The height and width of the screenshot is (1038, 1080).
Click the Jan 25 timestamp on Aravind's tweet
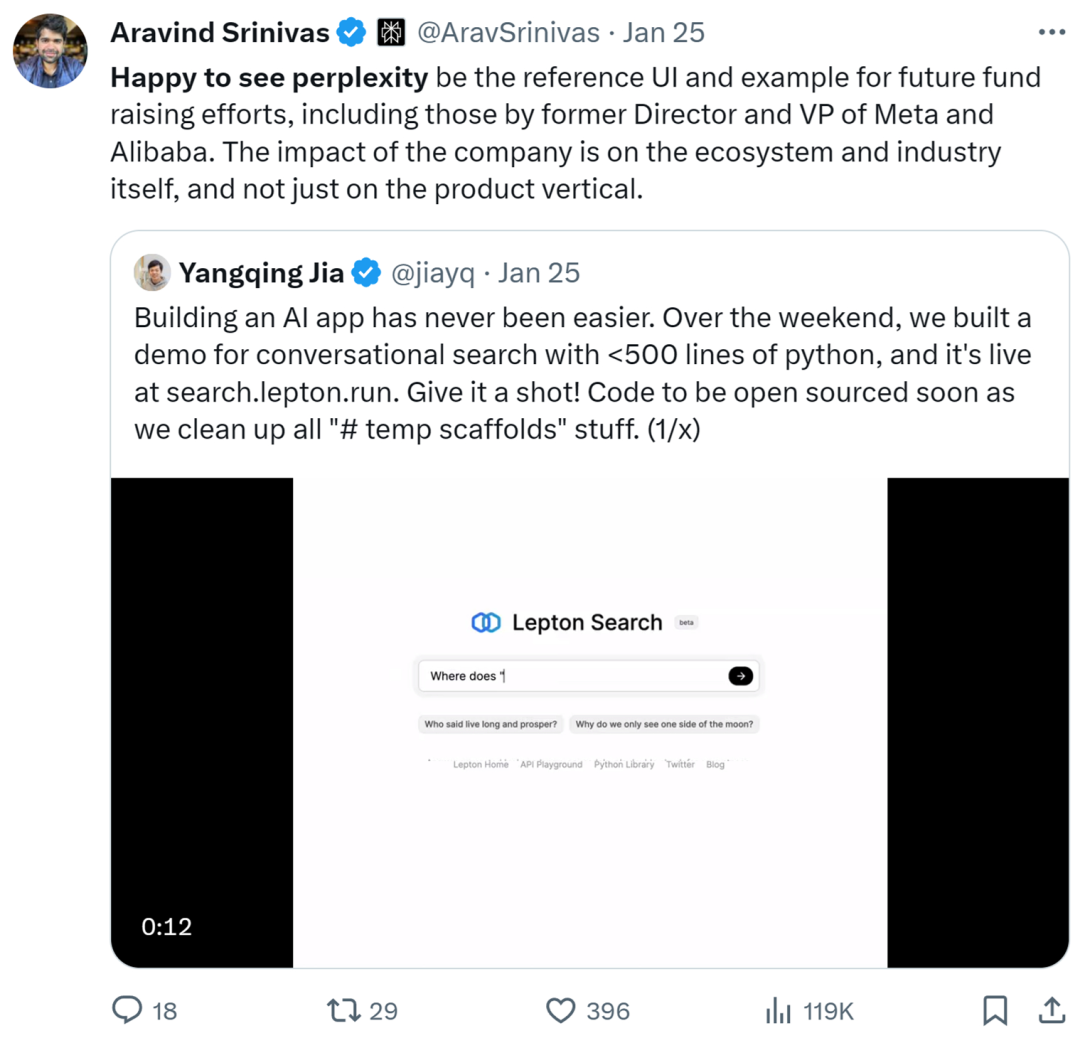(x=663, y=31)
